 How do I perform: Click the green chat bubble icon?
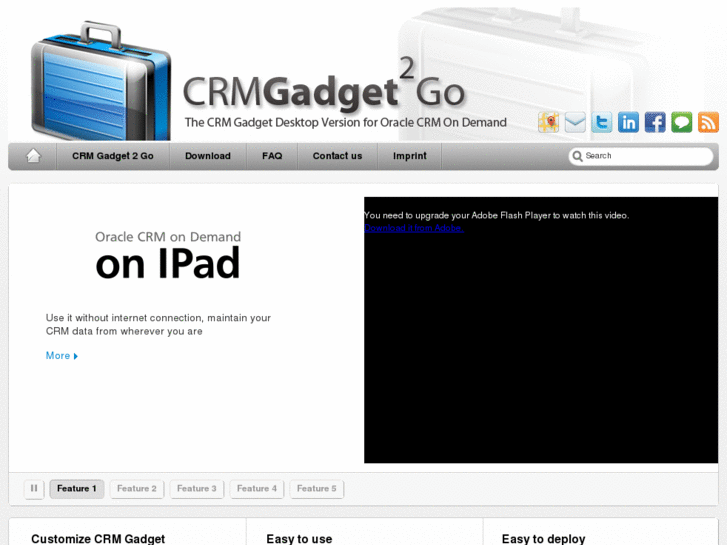click(x=682, y=122)
